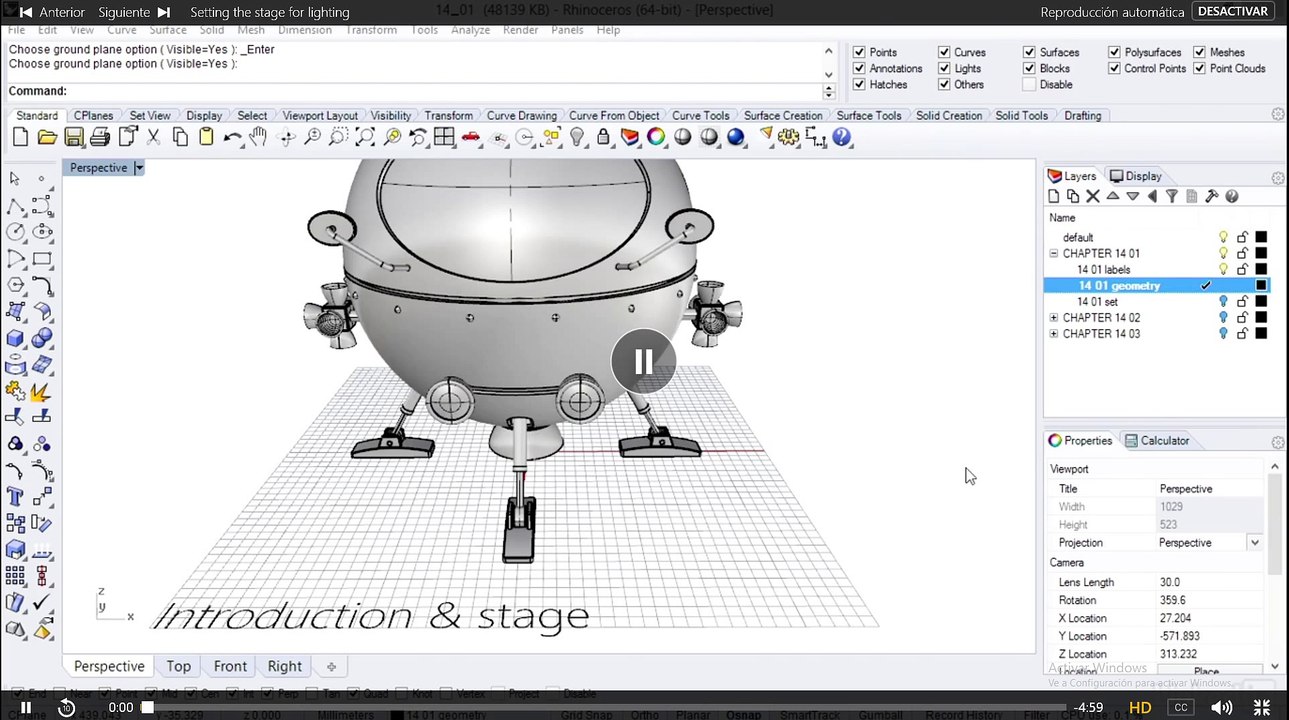Undo with the curved arrow icon

click(x=233, y=137)
